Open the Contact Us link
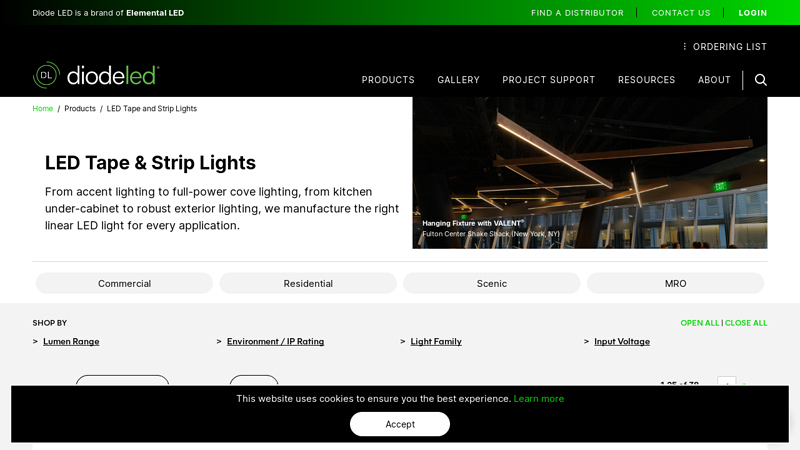Viewport: 800px width, 450px height. [681, 13]
